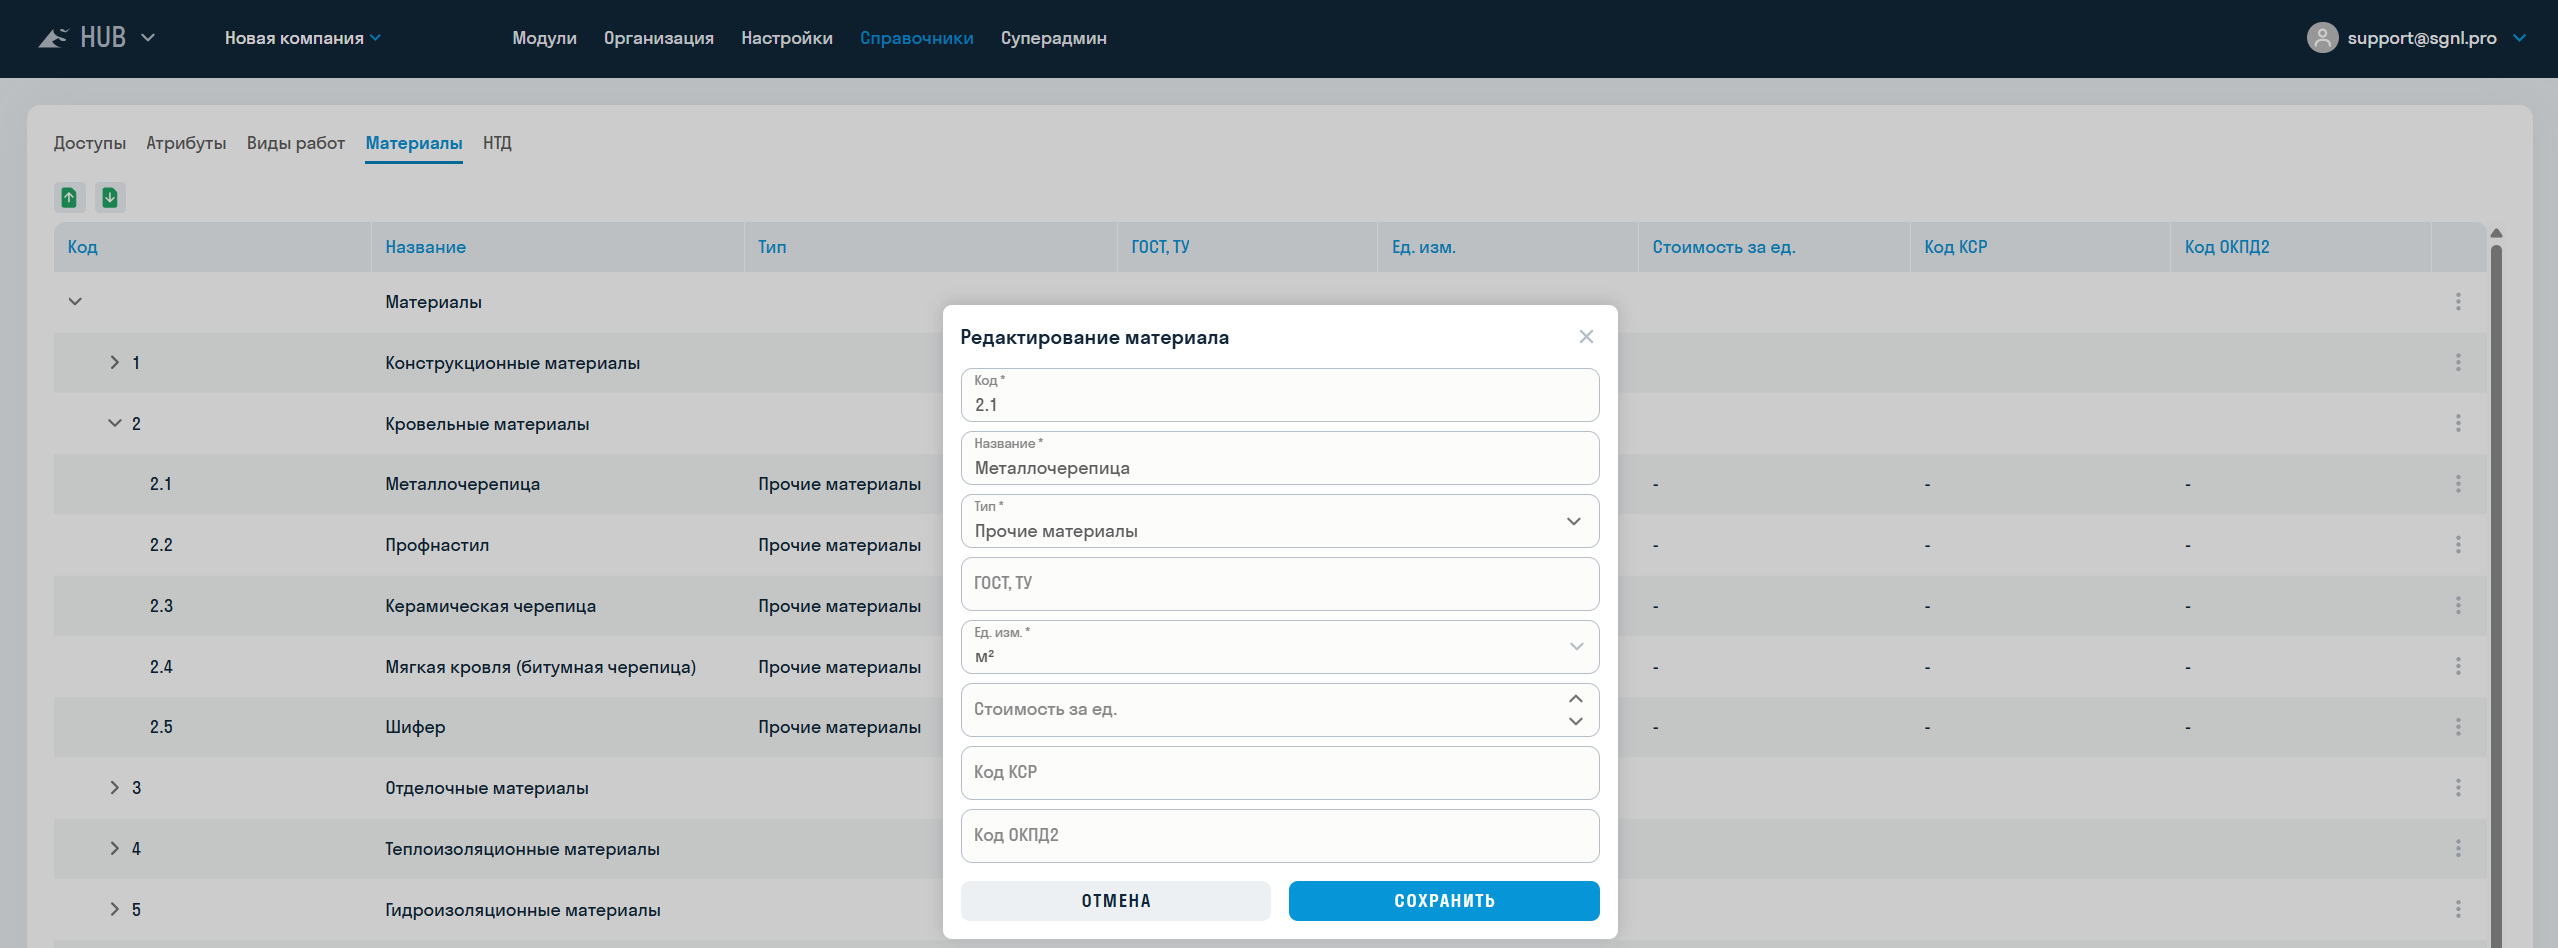Image resolution: width=2558 pixels, height=948 pixels.
Task: Open the Справочники menu
Action: point(916,38)
